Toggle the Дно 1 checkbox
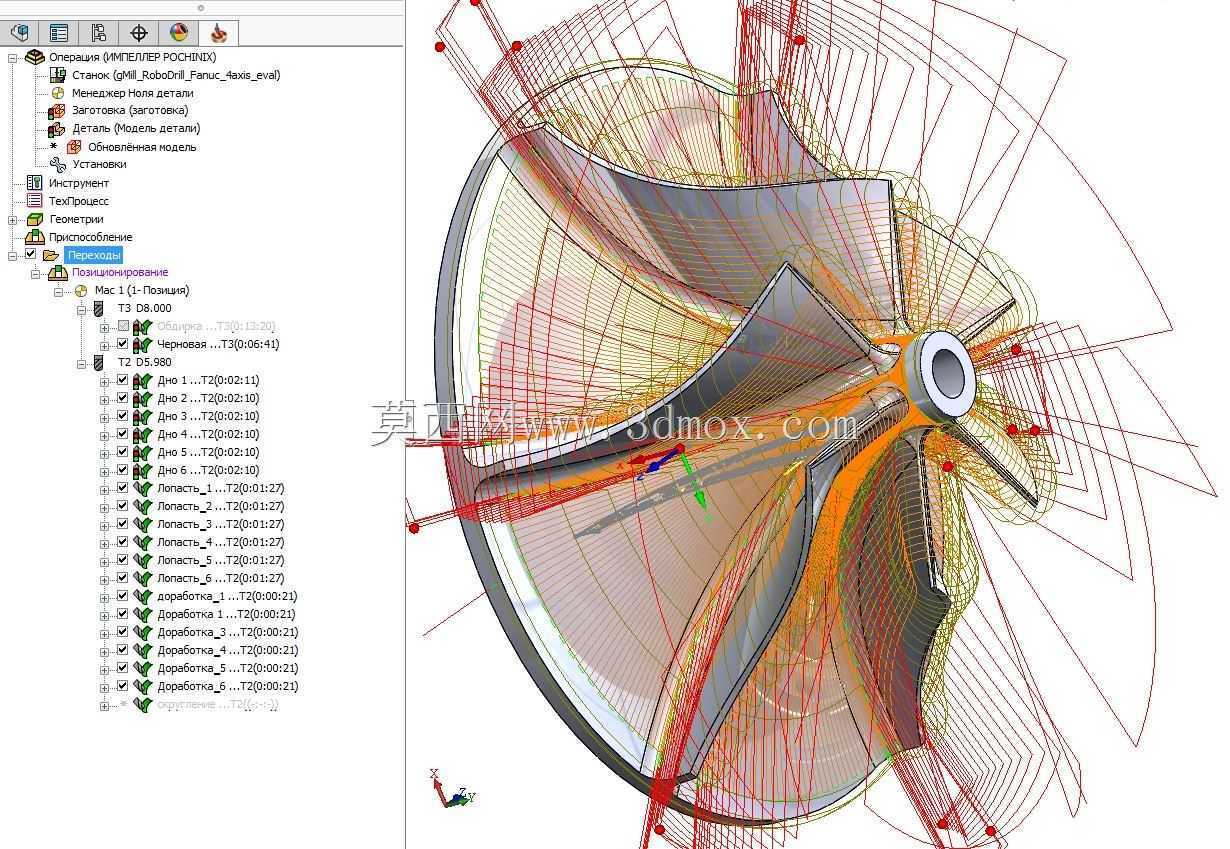 coord(123,380)
